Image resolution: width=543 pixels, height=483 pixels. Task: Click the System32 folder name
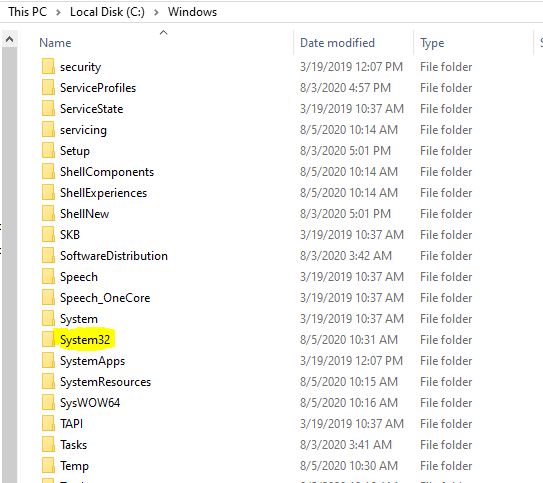coord(85,340)
